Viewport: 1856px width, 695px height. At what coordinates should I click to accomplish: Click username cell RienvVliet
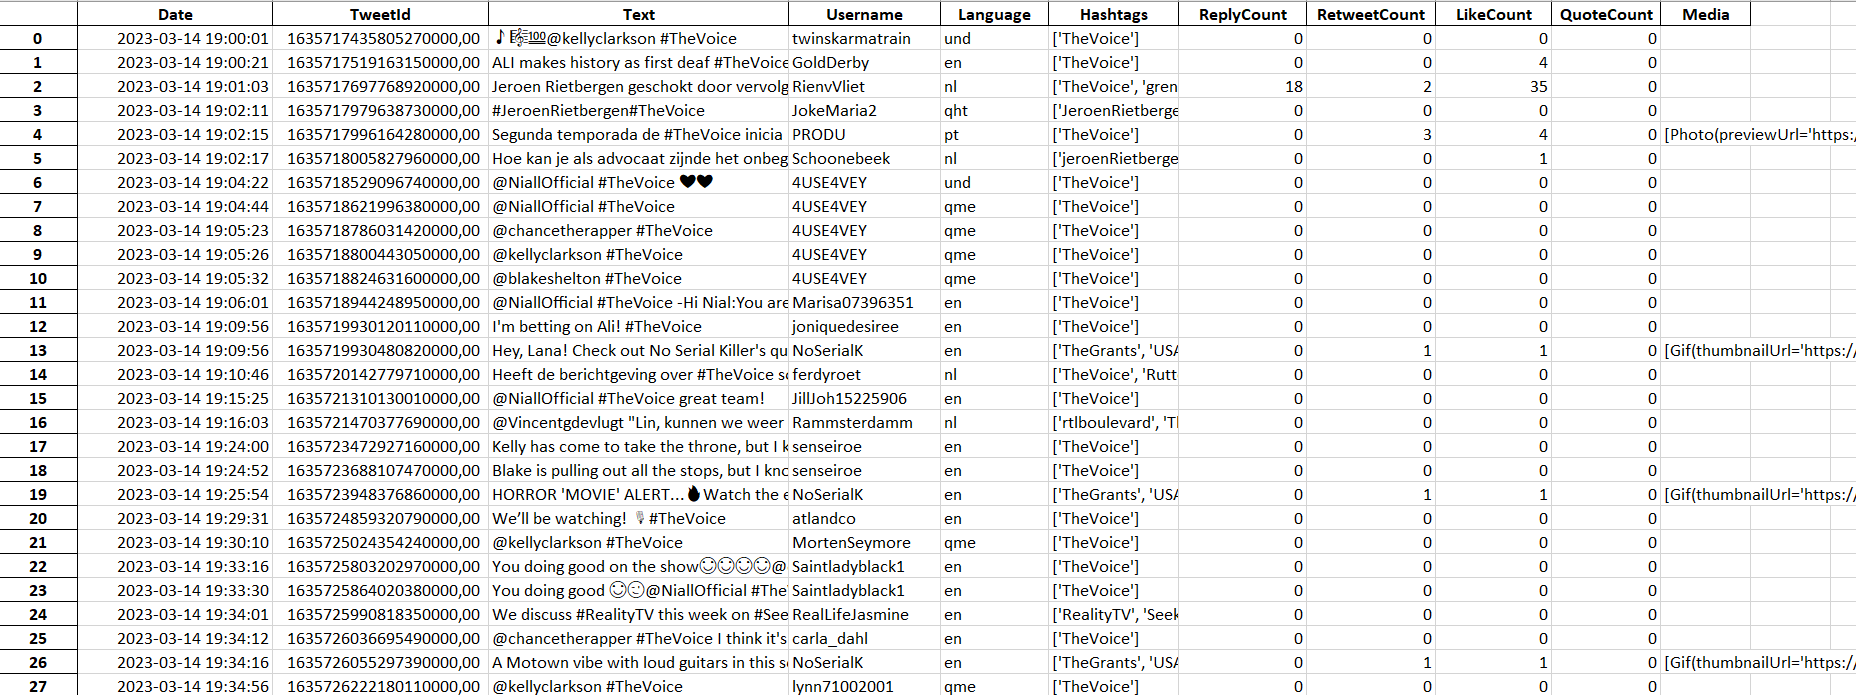coord(864,86)
